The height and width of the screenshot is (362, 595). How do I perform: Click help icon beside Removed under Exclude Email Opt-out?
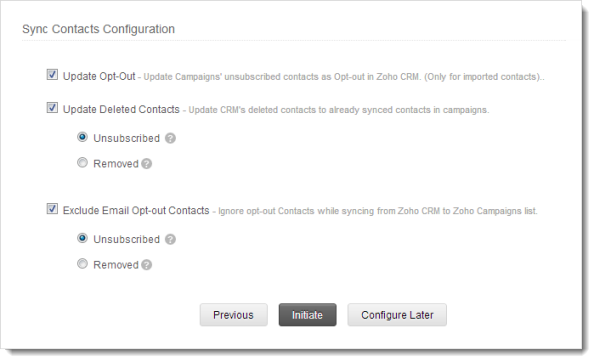146,265
